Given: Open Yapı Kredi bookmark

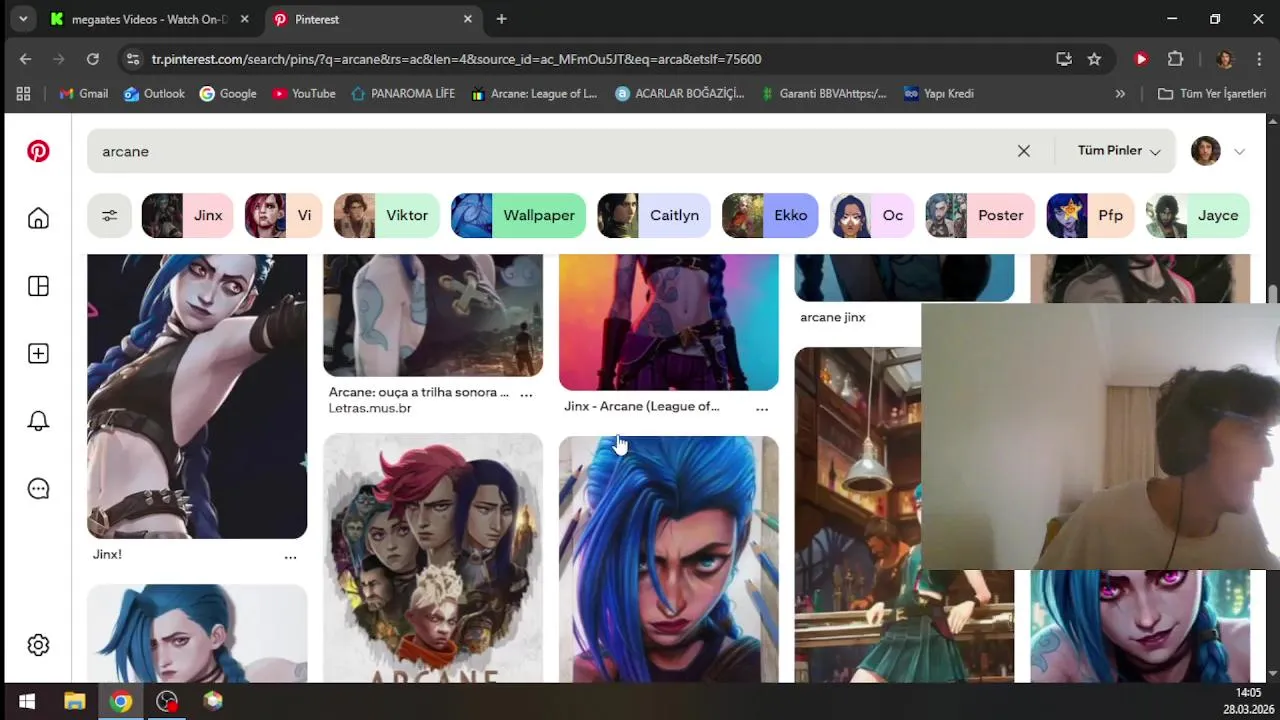Looking at the screenshot, I should (938, 93).
